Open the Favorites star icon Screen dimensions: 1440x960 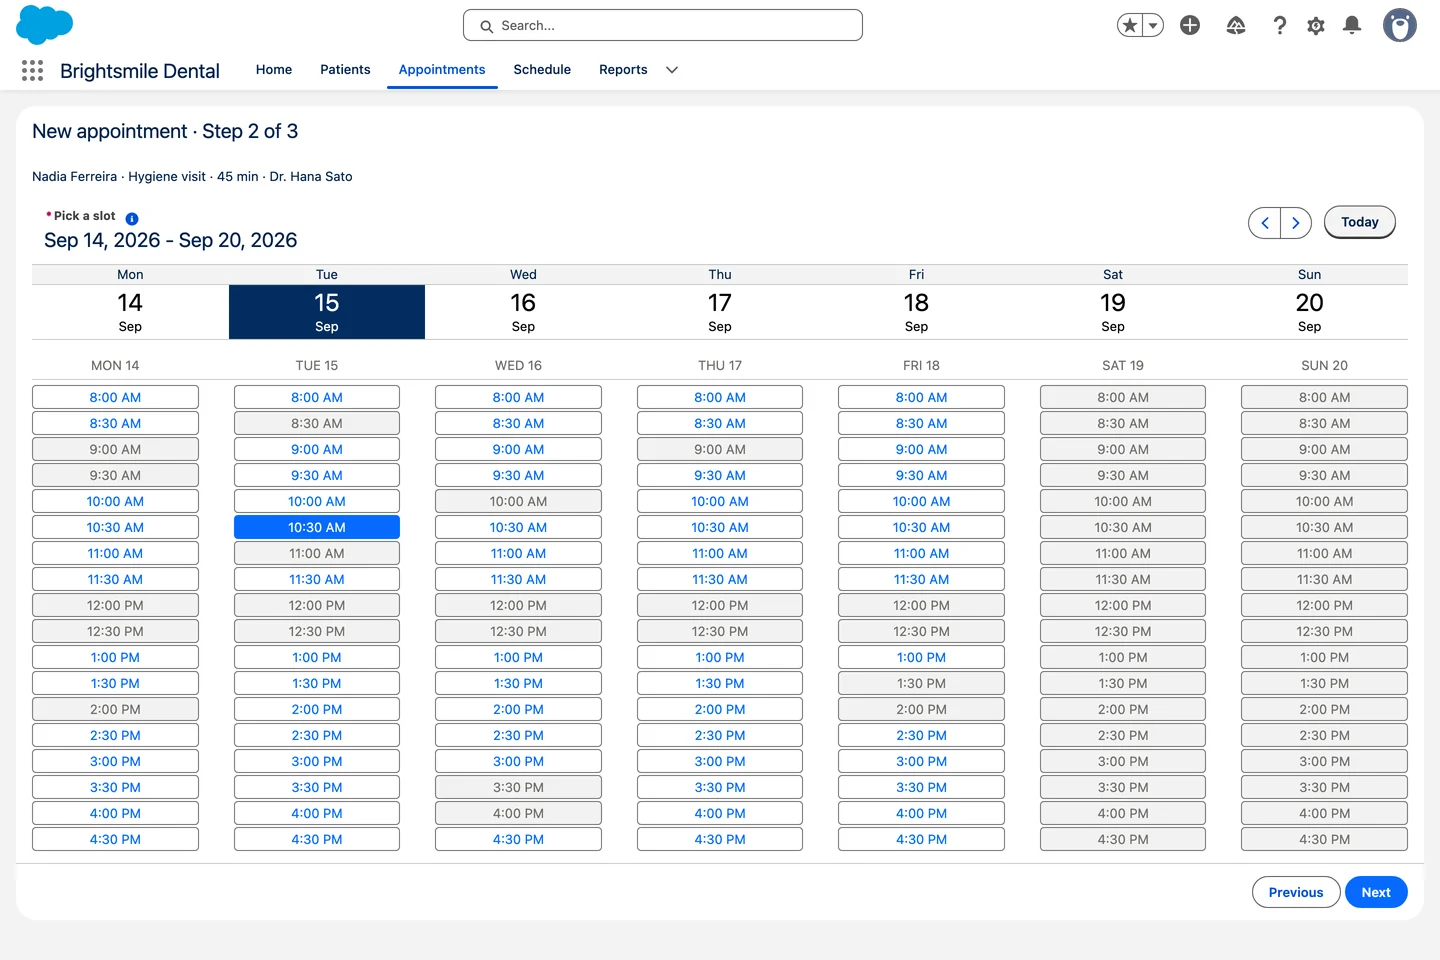(x=1130, y=26)
